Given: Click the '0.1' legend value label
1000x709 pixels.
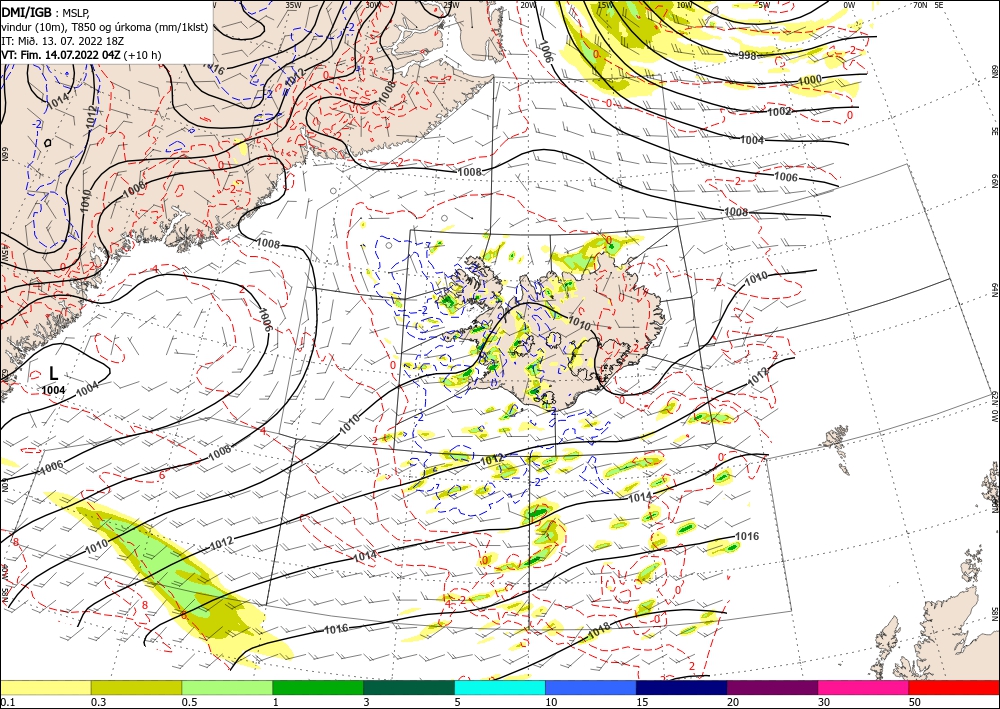Looking at the screenshot, I should (x=6, y=702).
